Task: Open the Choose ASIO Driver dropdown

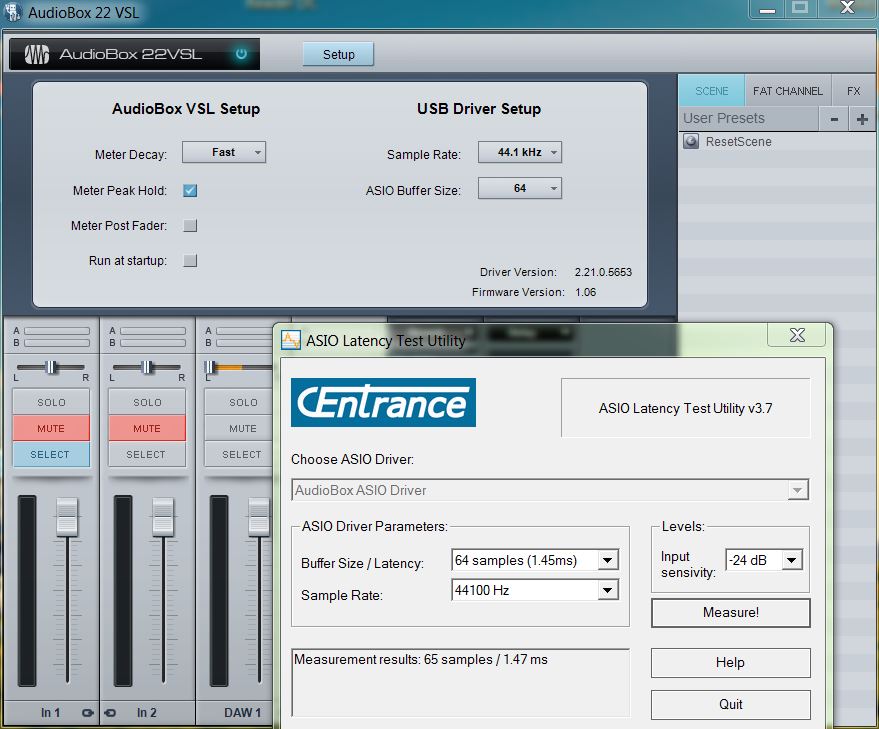Action: [550, 490]
